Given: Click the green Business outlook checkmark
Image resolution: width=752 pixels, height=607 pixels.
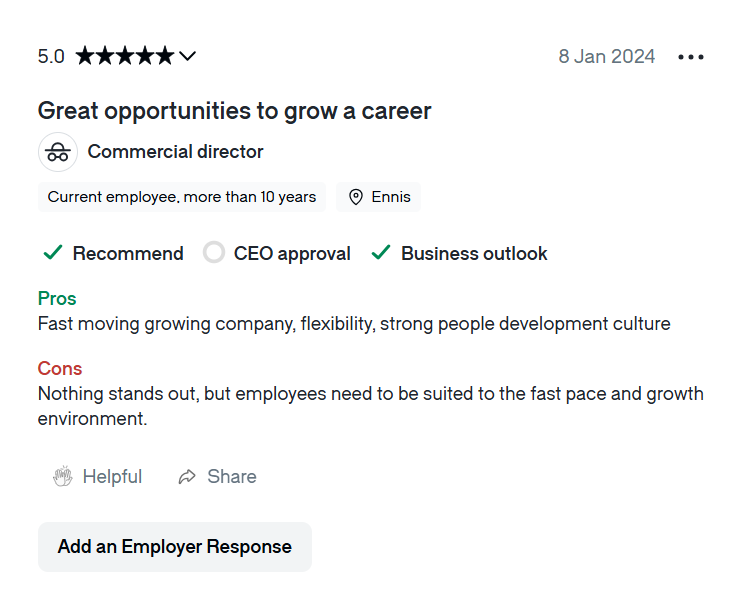Looking at the screenshot, I should [380, 253].
